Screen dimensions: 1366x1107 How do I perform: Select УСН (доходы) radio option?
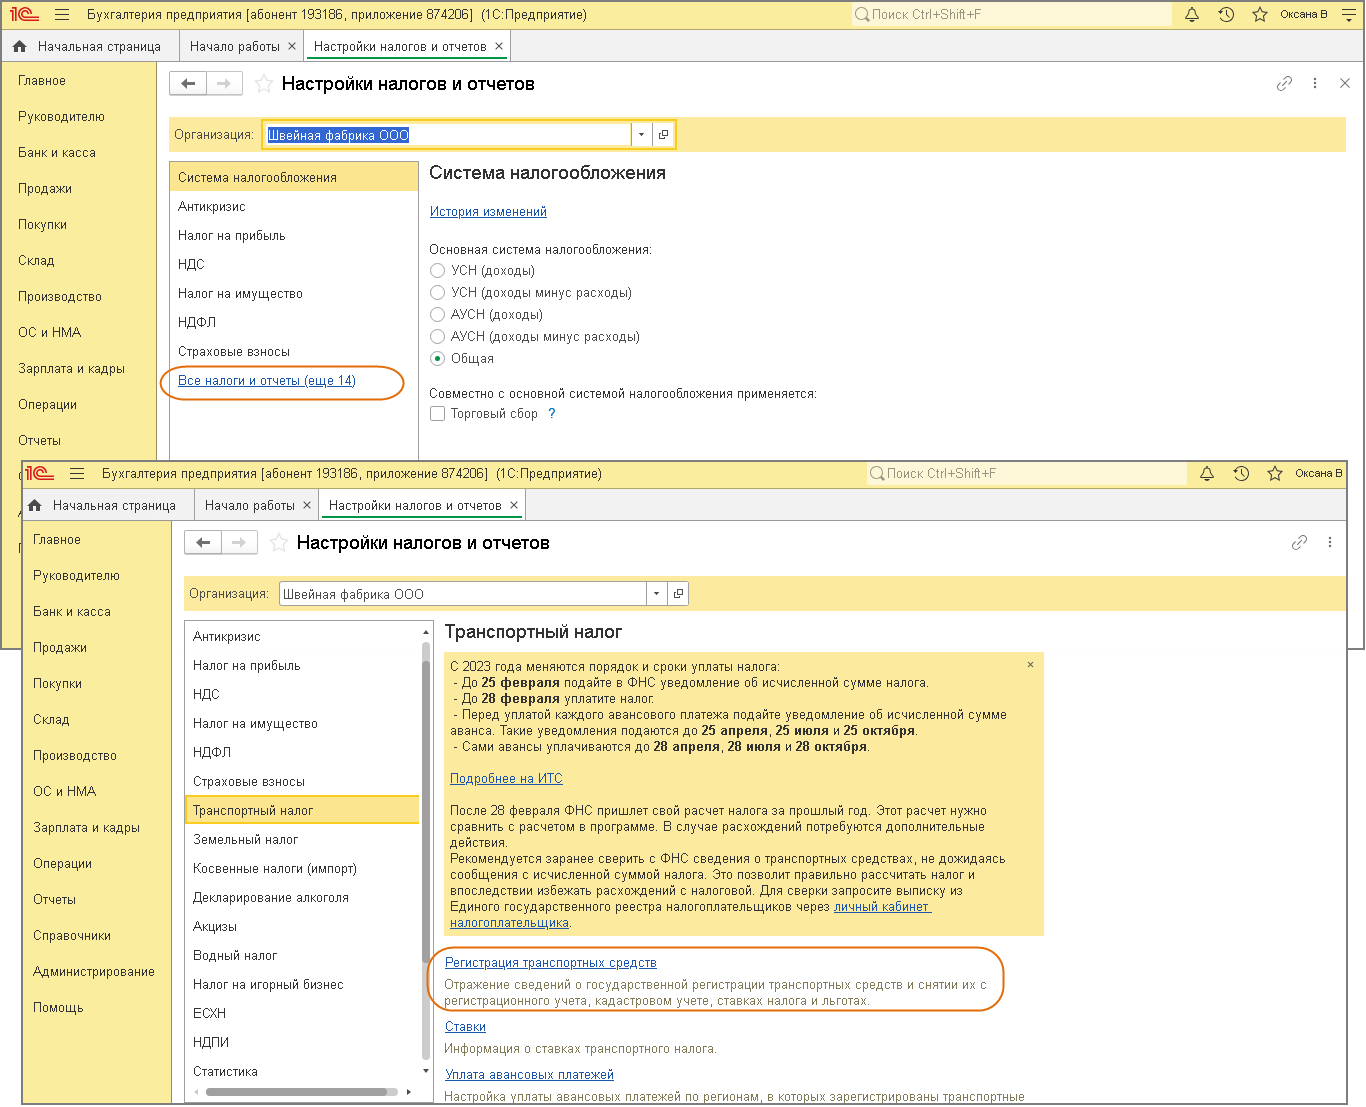[437, 271]
